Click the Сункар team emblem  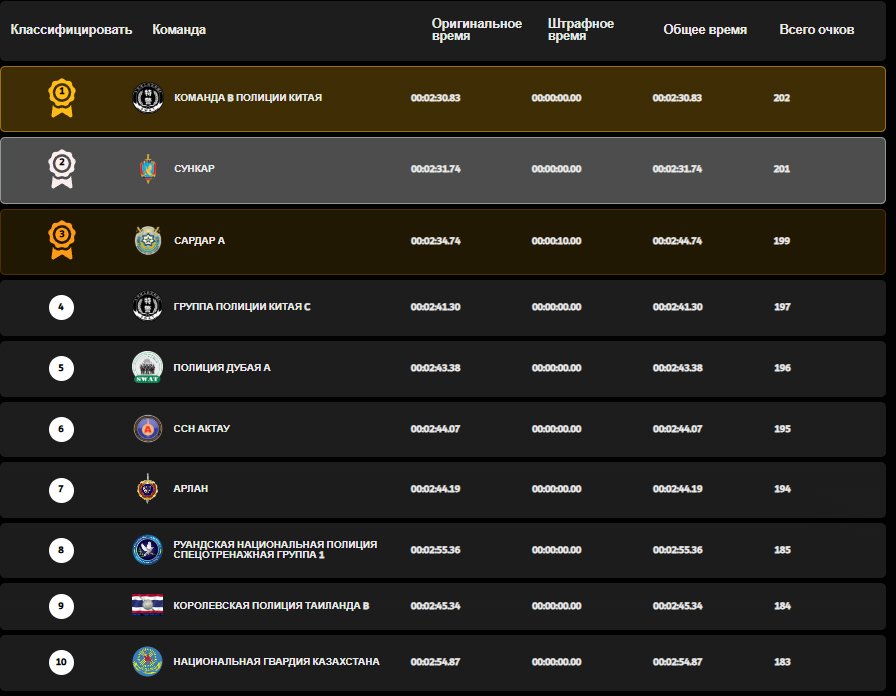click(x=147, y=169)
